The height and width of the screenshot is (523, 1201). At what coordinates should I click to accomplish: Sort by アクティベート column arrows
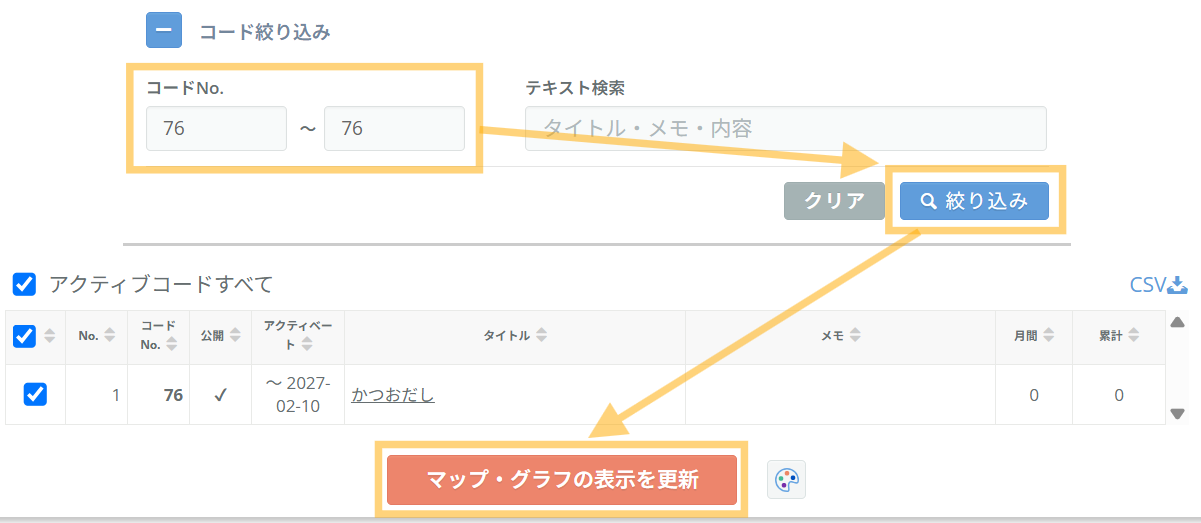[x=307, y=344]
